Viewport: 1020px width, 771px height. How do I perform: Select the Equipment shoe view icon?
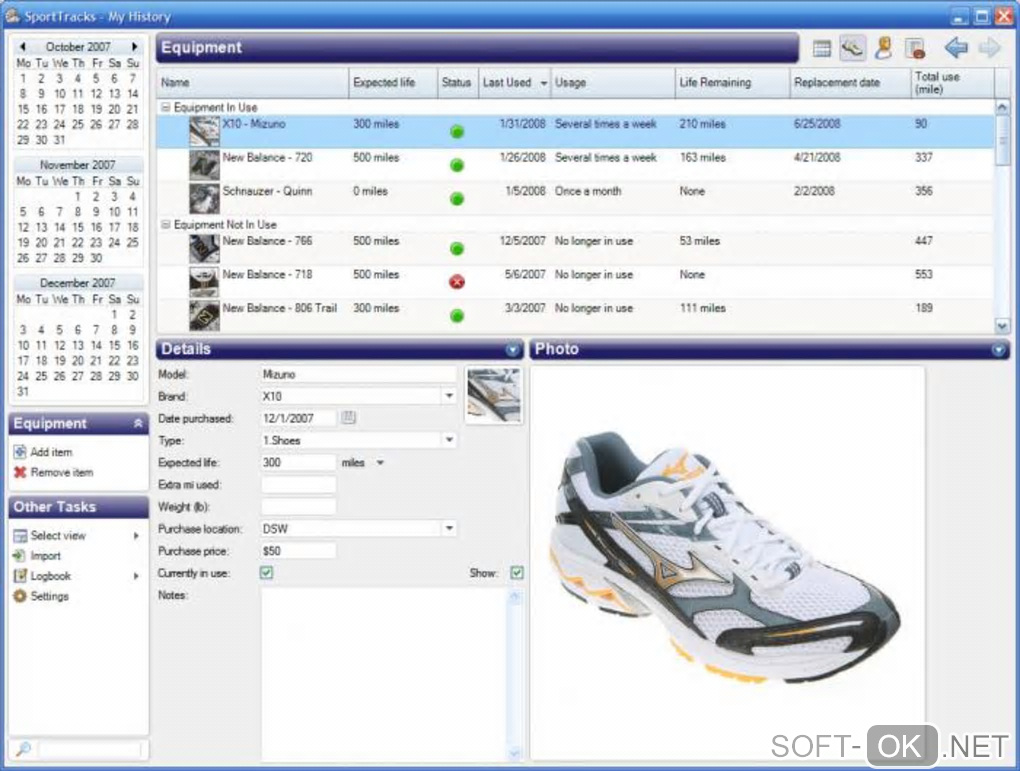tap(852, 48)
